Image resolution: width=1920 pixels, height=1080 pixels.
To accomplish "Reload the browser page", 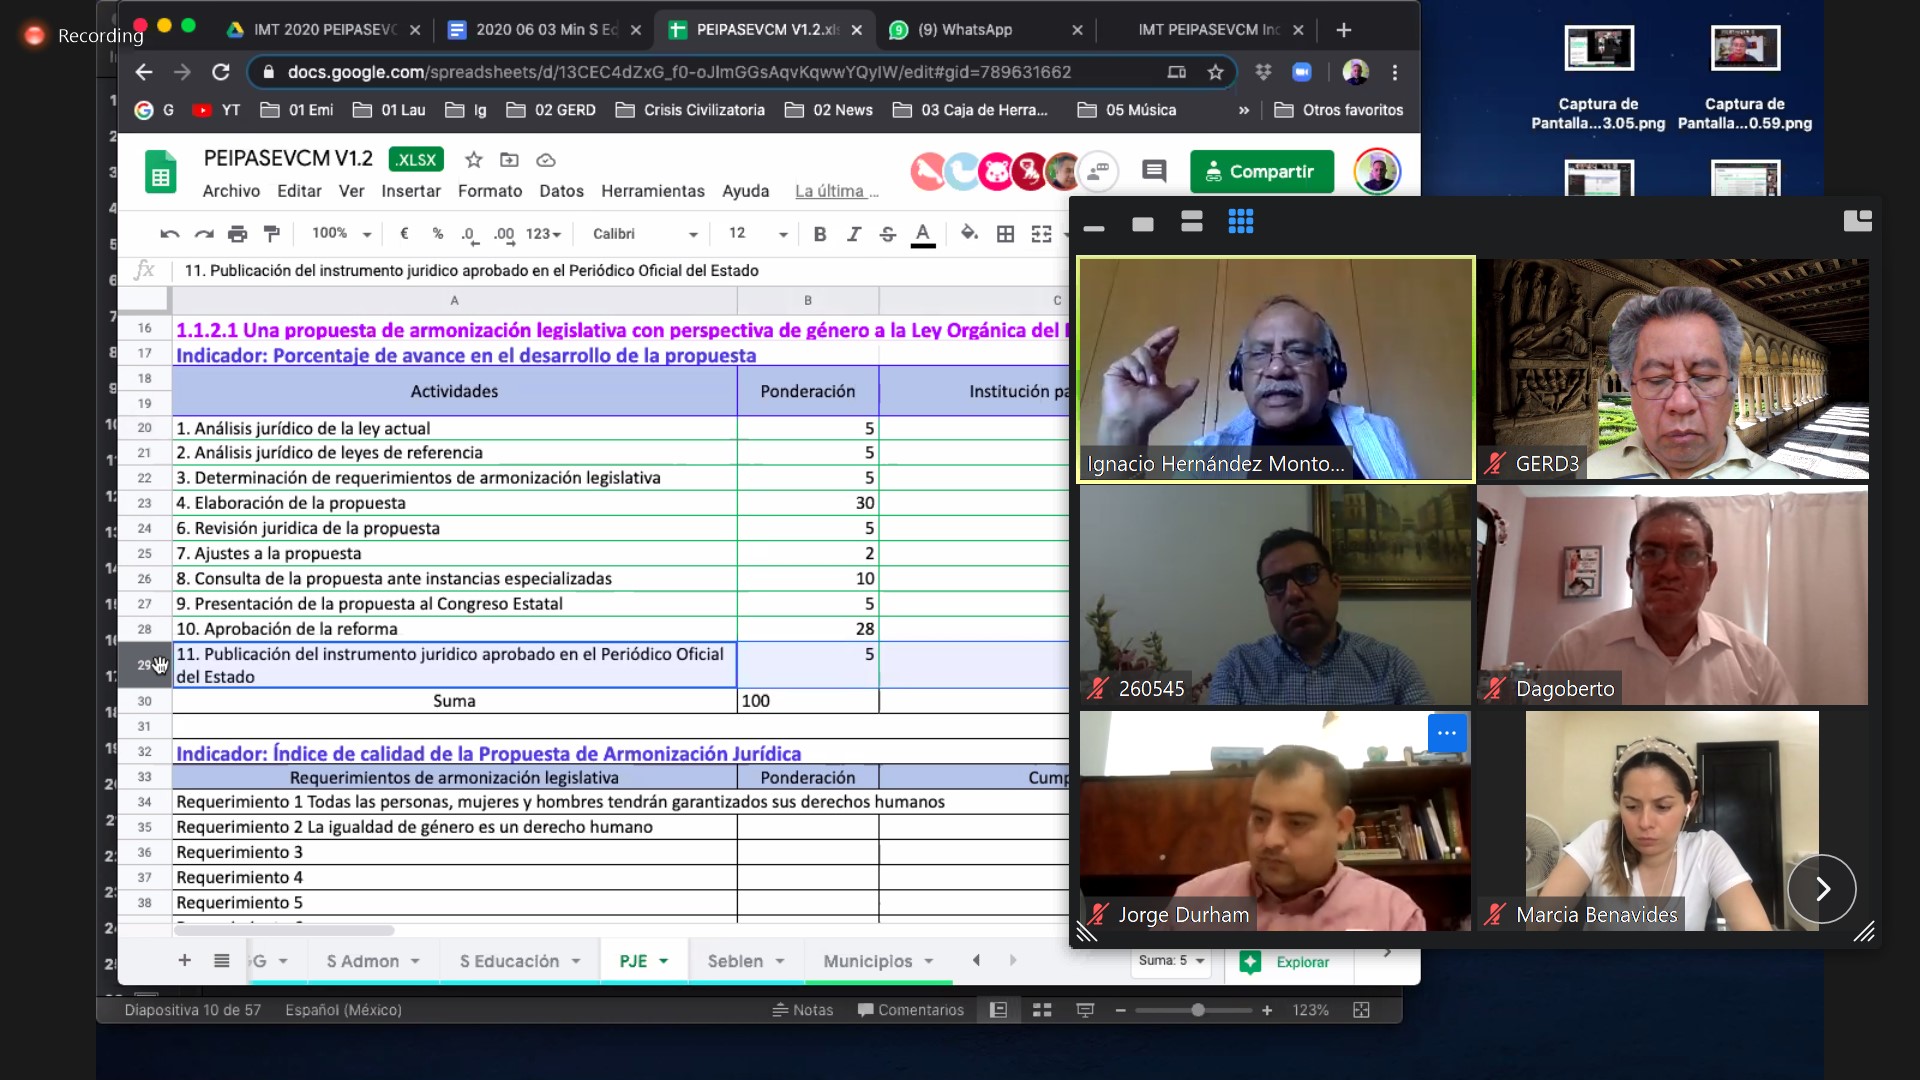I will coord(221,72).
